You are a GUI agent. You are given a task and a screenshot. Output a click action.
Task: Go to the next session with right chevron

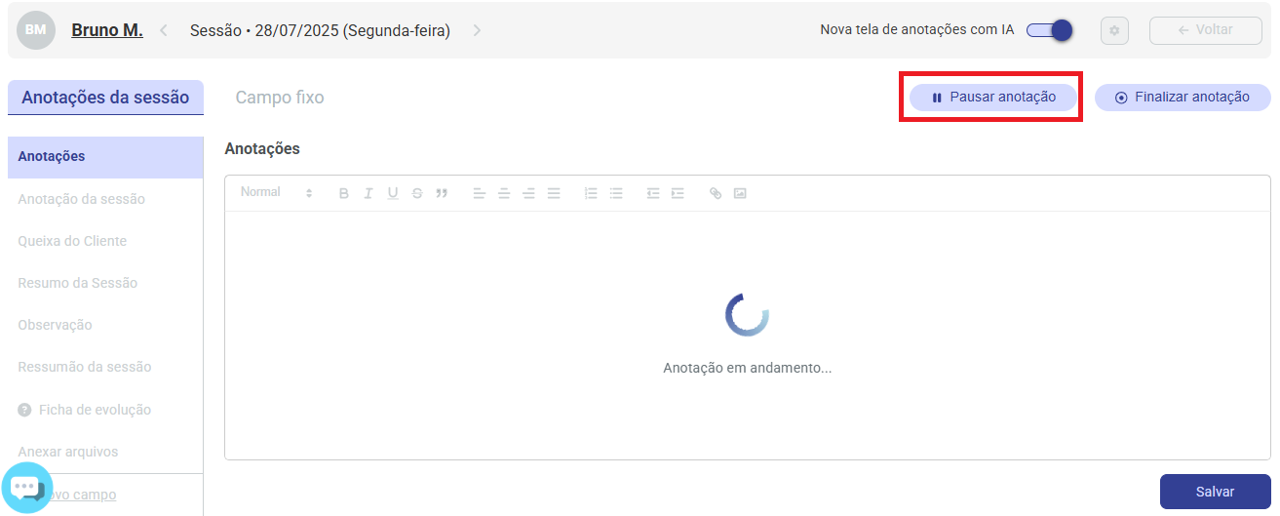pyautogui.click(x=477, y=31)
